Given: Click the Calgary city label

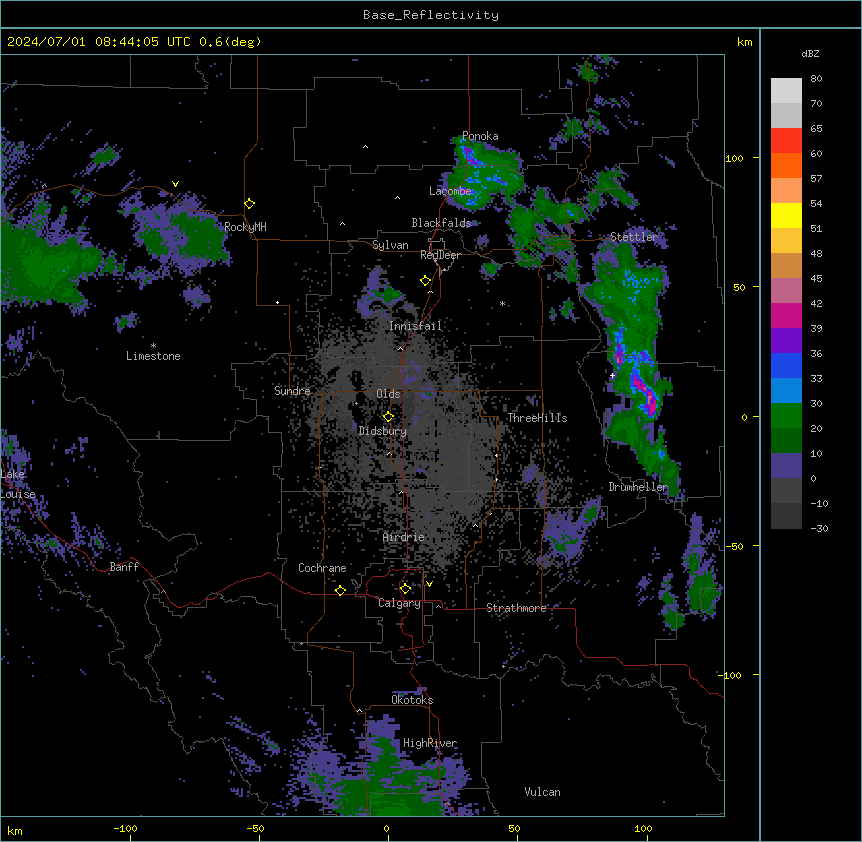Looking at the screenshot, I should 399,603.
